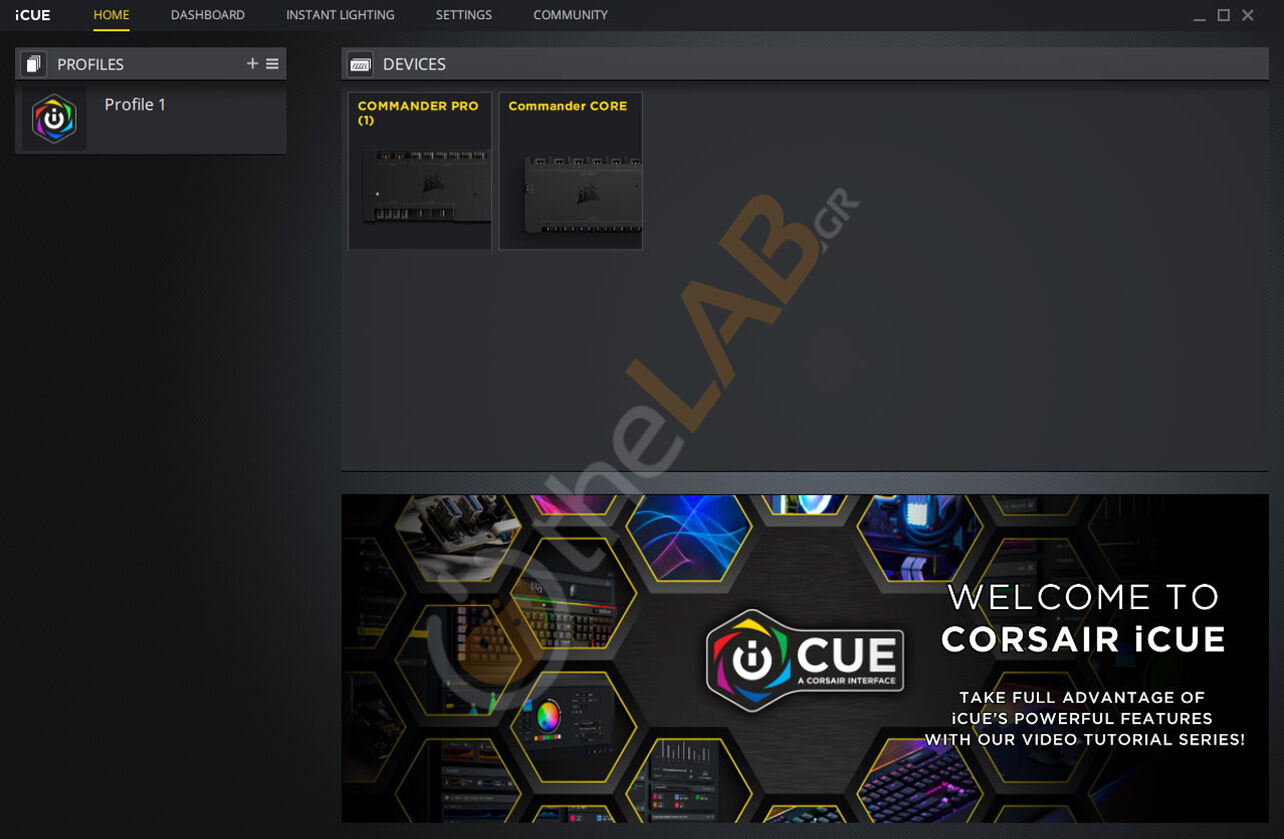Open the Commander CORE device tile
Viewport: 1284px width, 839px height.
tap(571, 171)
